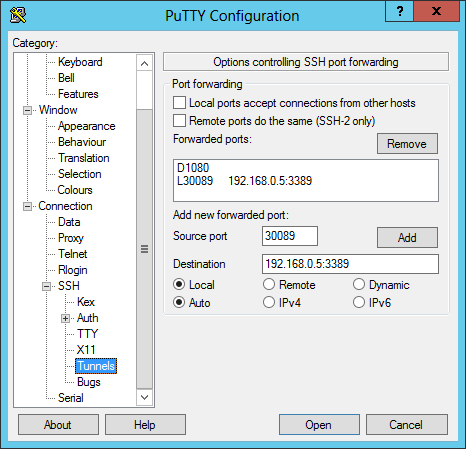Click the About button
Viewport: 466px width, 449px height.
(58, 425)
